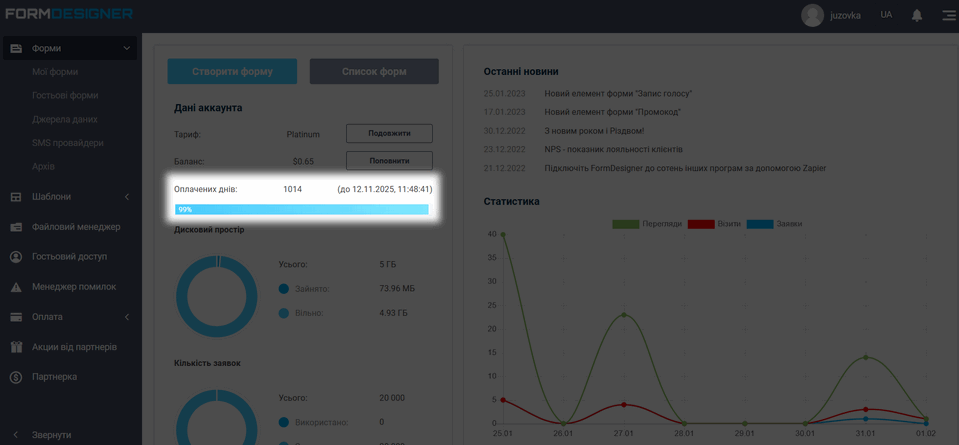959x445 pixels.
Task: Click the Guest access icon
Action: tap(16, 257)
